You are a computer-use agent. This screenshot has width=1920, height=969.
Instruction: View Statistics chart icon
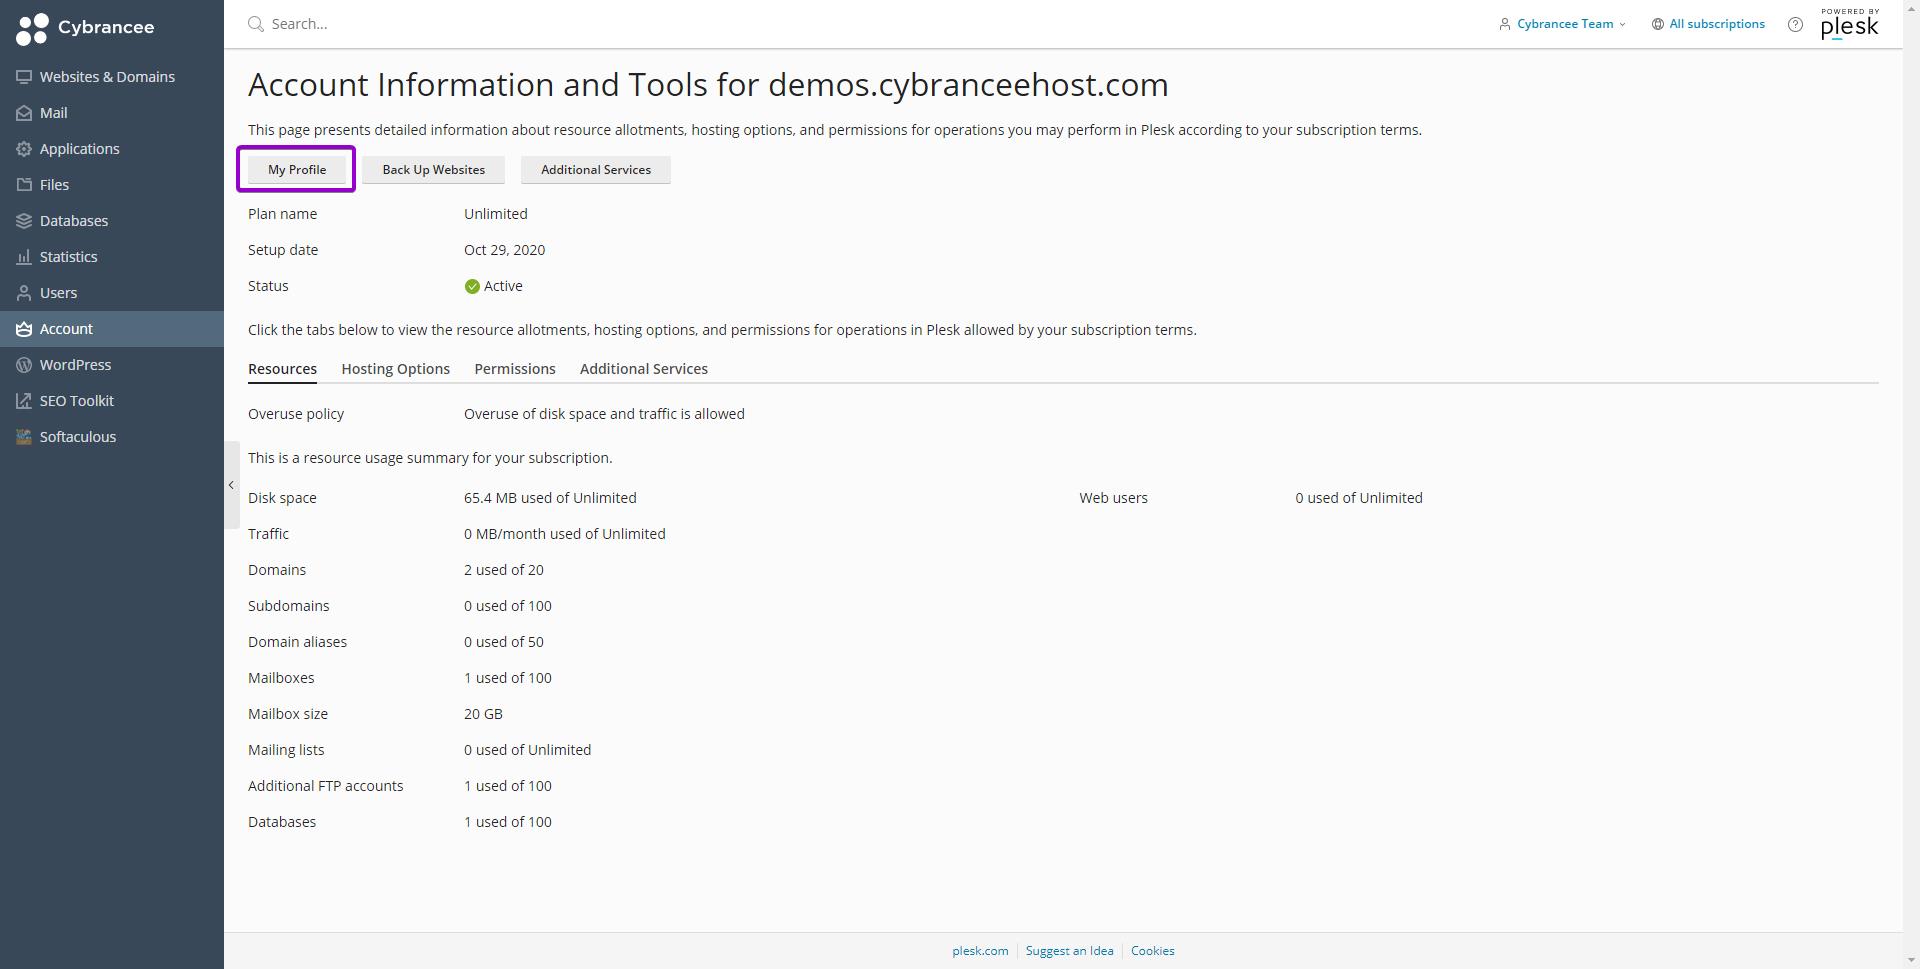24,257
